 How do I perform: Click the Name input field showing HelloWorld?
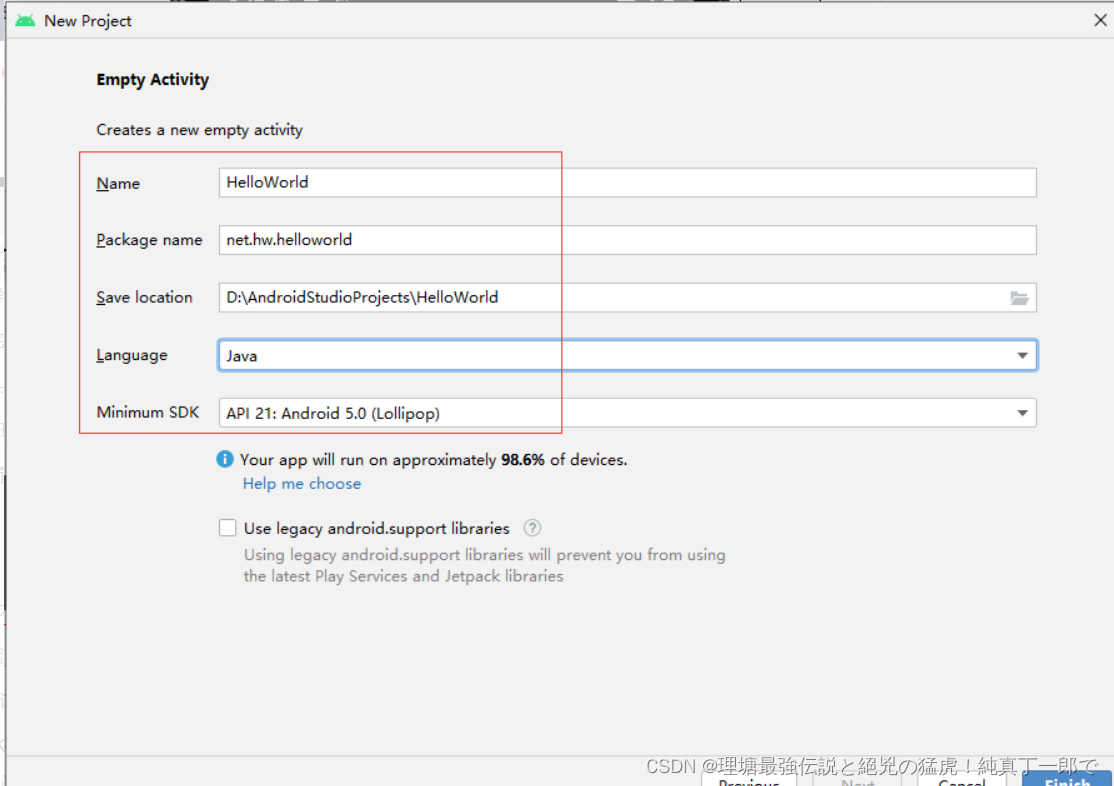coord(628,182)
